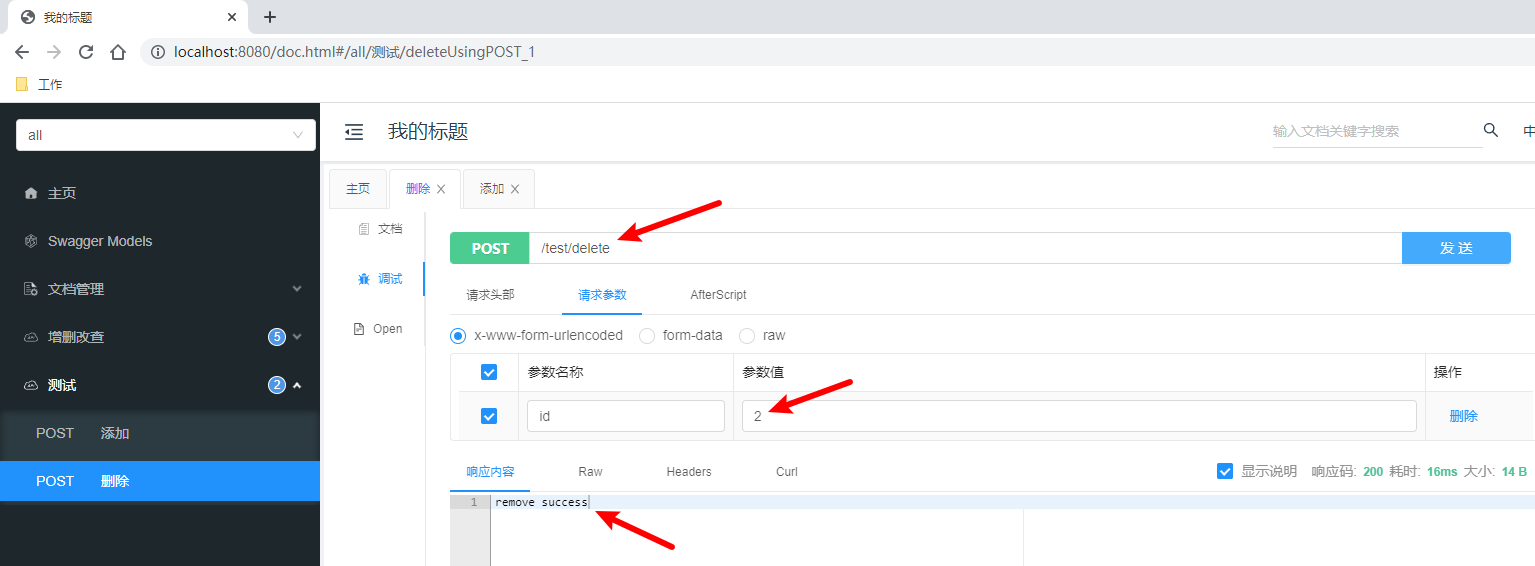Click the 14 B response size

click(1514, 471)
